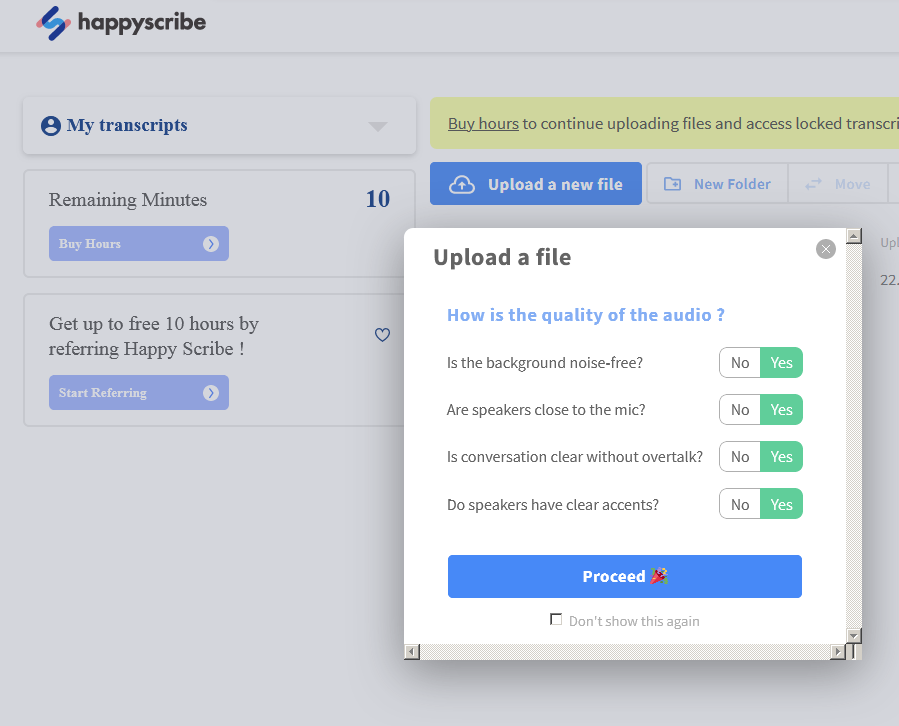This screenshot has width=899, height=726.
Task: Click the Proceed button
Action: coord(624,576)
